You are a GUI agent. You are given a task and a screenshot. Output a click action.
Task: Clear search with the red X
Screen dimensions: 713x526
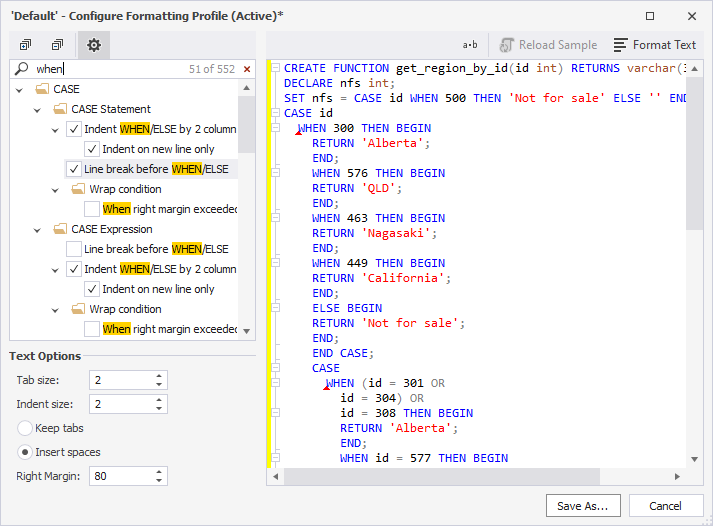click(247, 69)
